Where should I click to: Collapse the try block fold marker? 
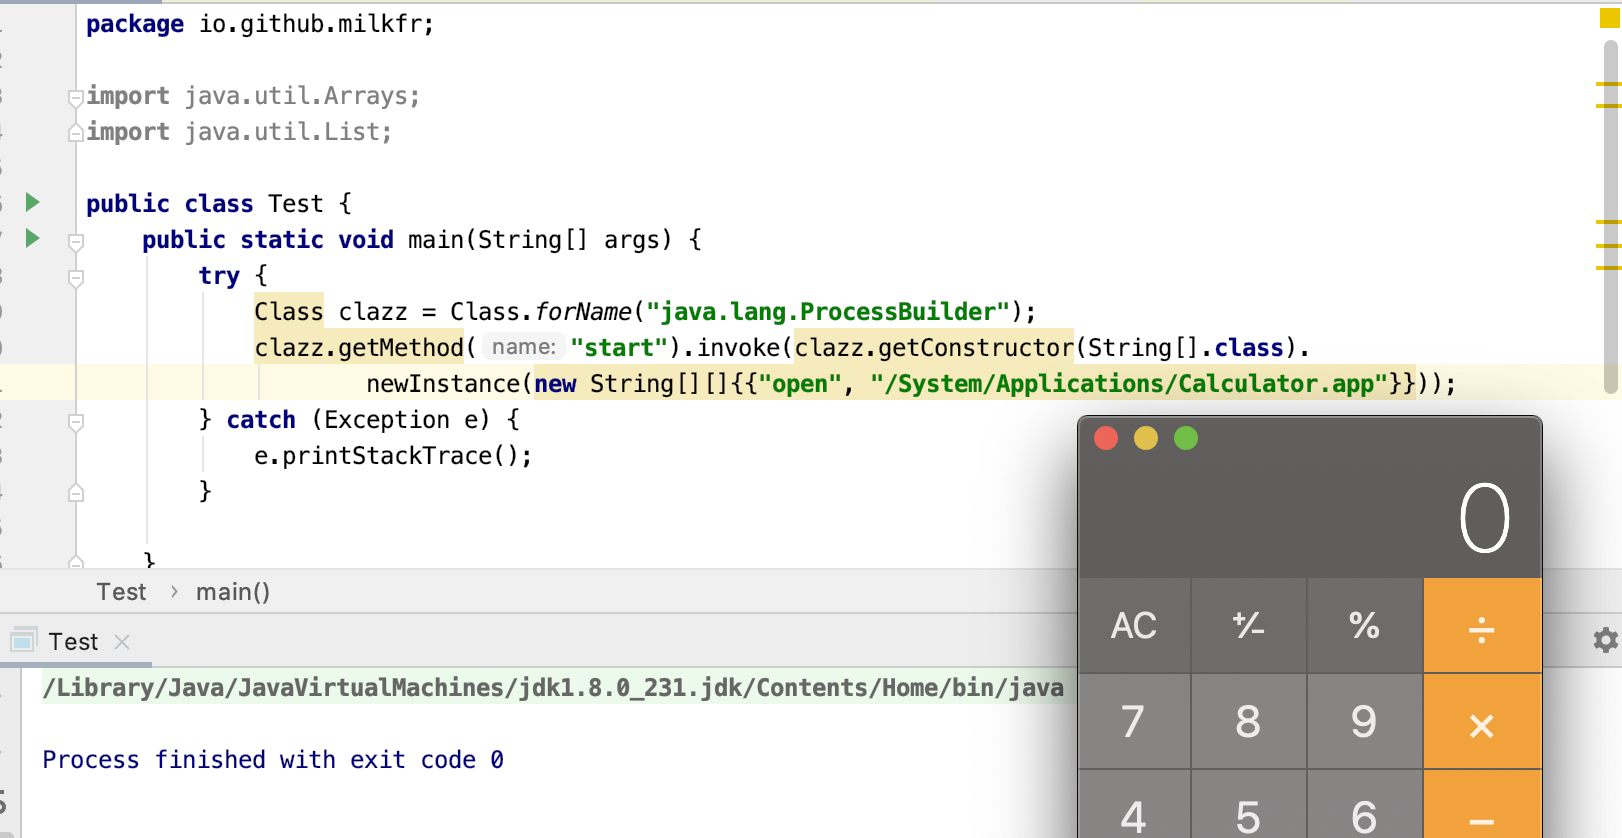[75, 277]
